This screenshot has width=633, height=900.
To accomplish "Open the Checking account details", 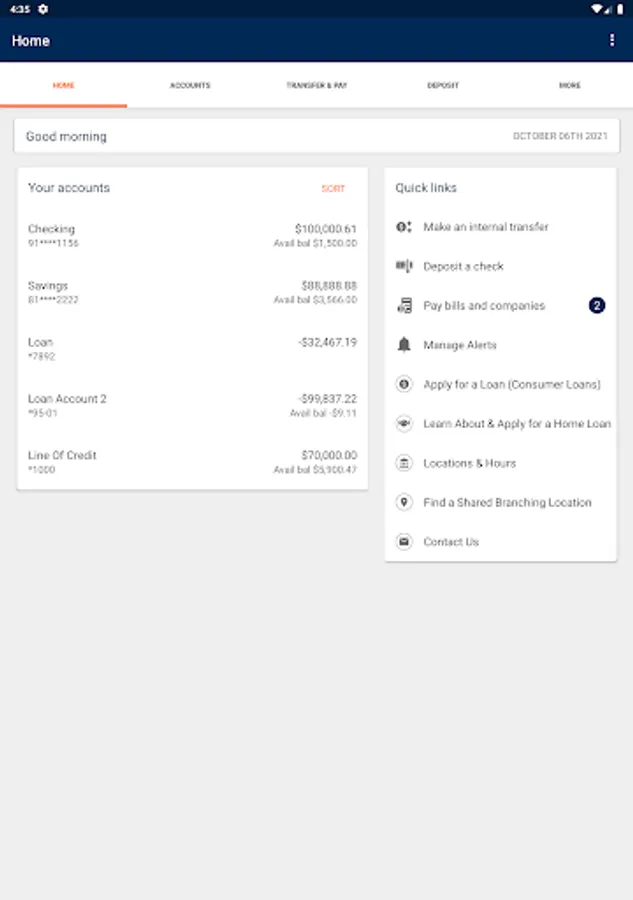I will pos(192,236).
